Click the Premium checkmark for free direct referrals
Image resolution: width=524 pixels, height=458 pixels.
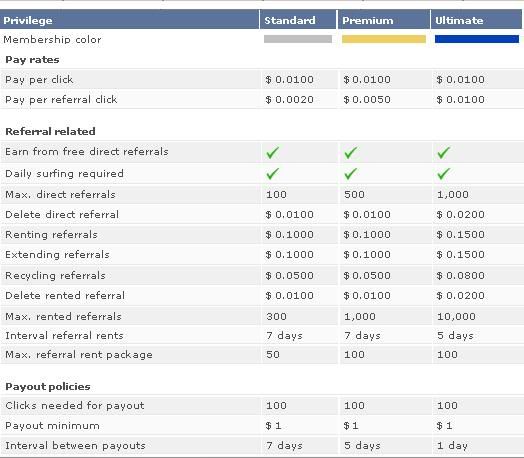tap(351, 153)
